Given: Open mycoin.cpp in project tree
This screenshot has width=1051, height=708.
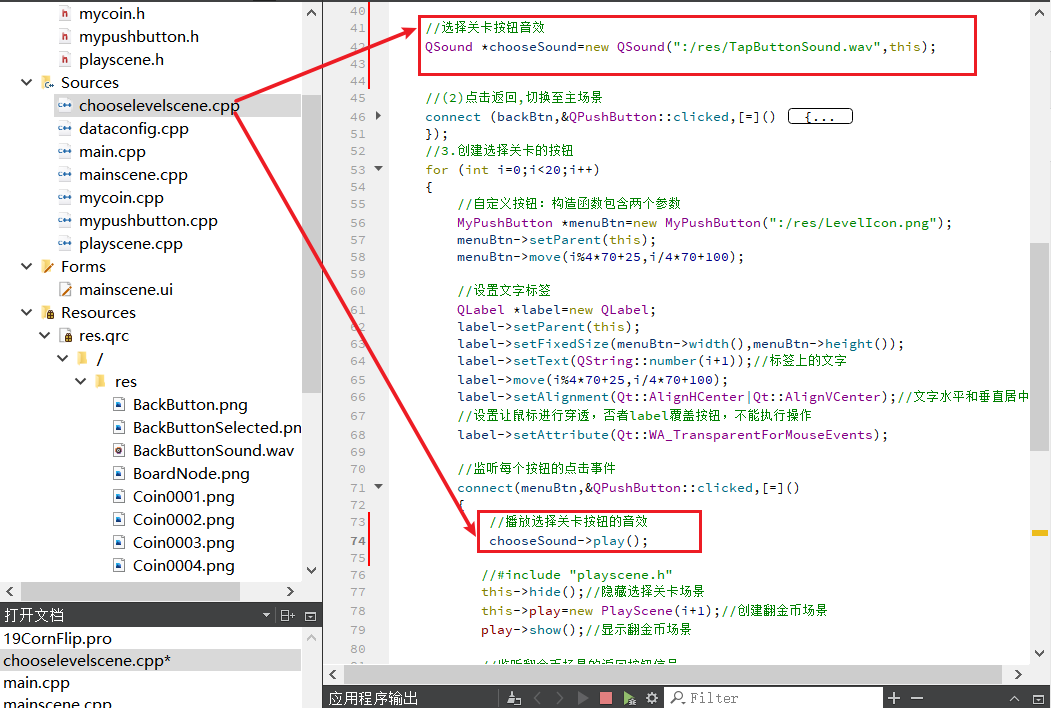Looking at the screenshot, I should pos(121,197).
